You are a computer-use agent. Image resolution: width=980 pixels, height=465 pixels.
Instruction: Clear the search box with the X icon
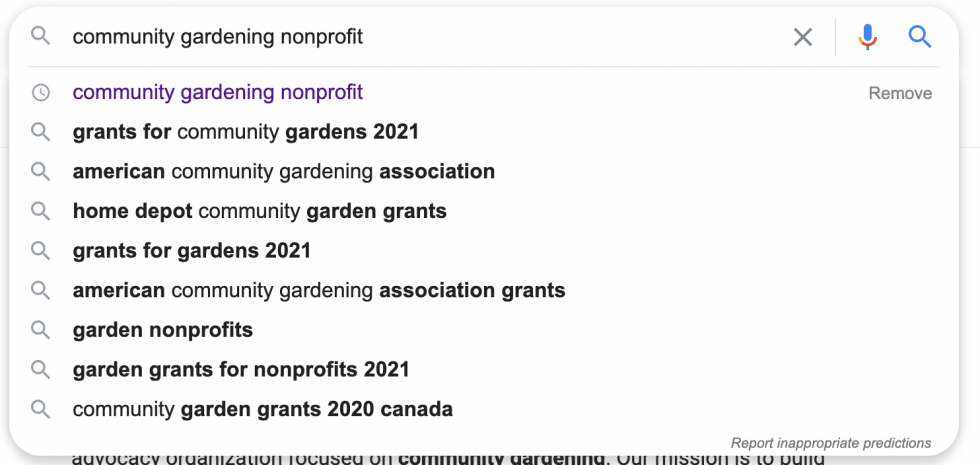pyautogui.click(x=802, y=38)
